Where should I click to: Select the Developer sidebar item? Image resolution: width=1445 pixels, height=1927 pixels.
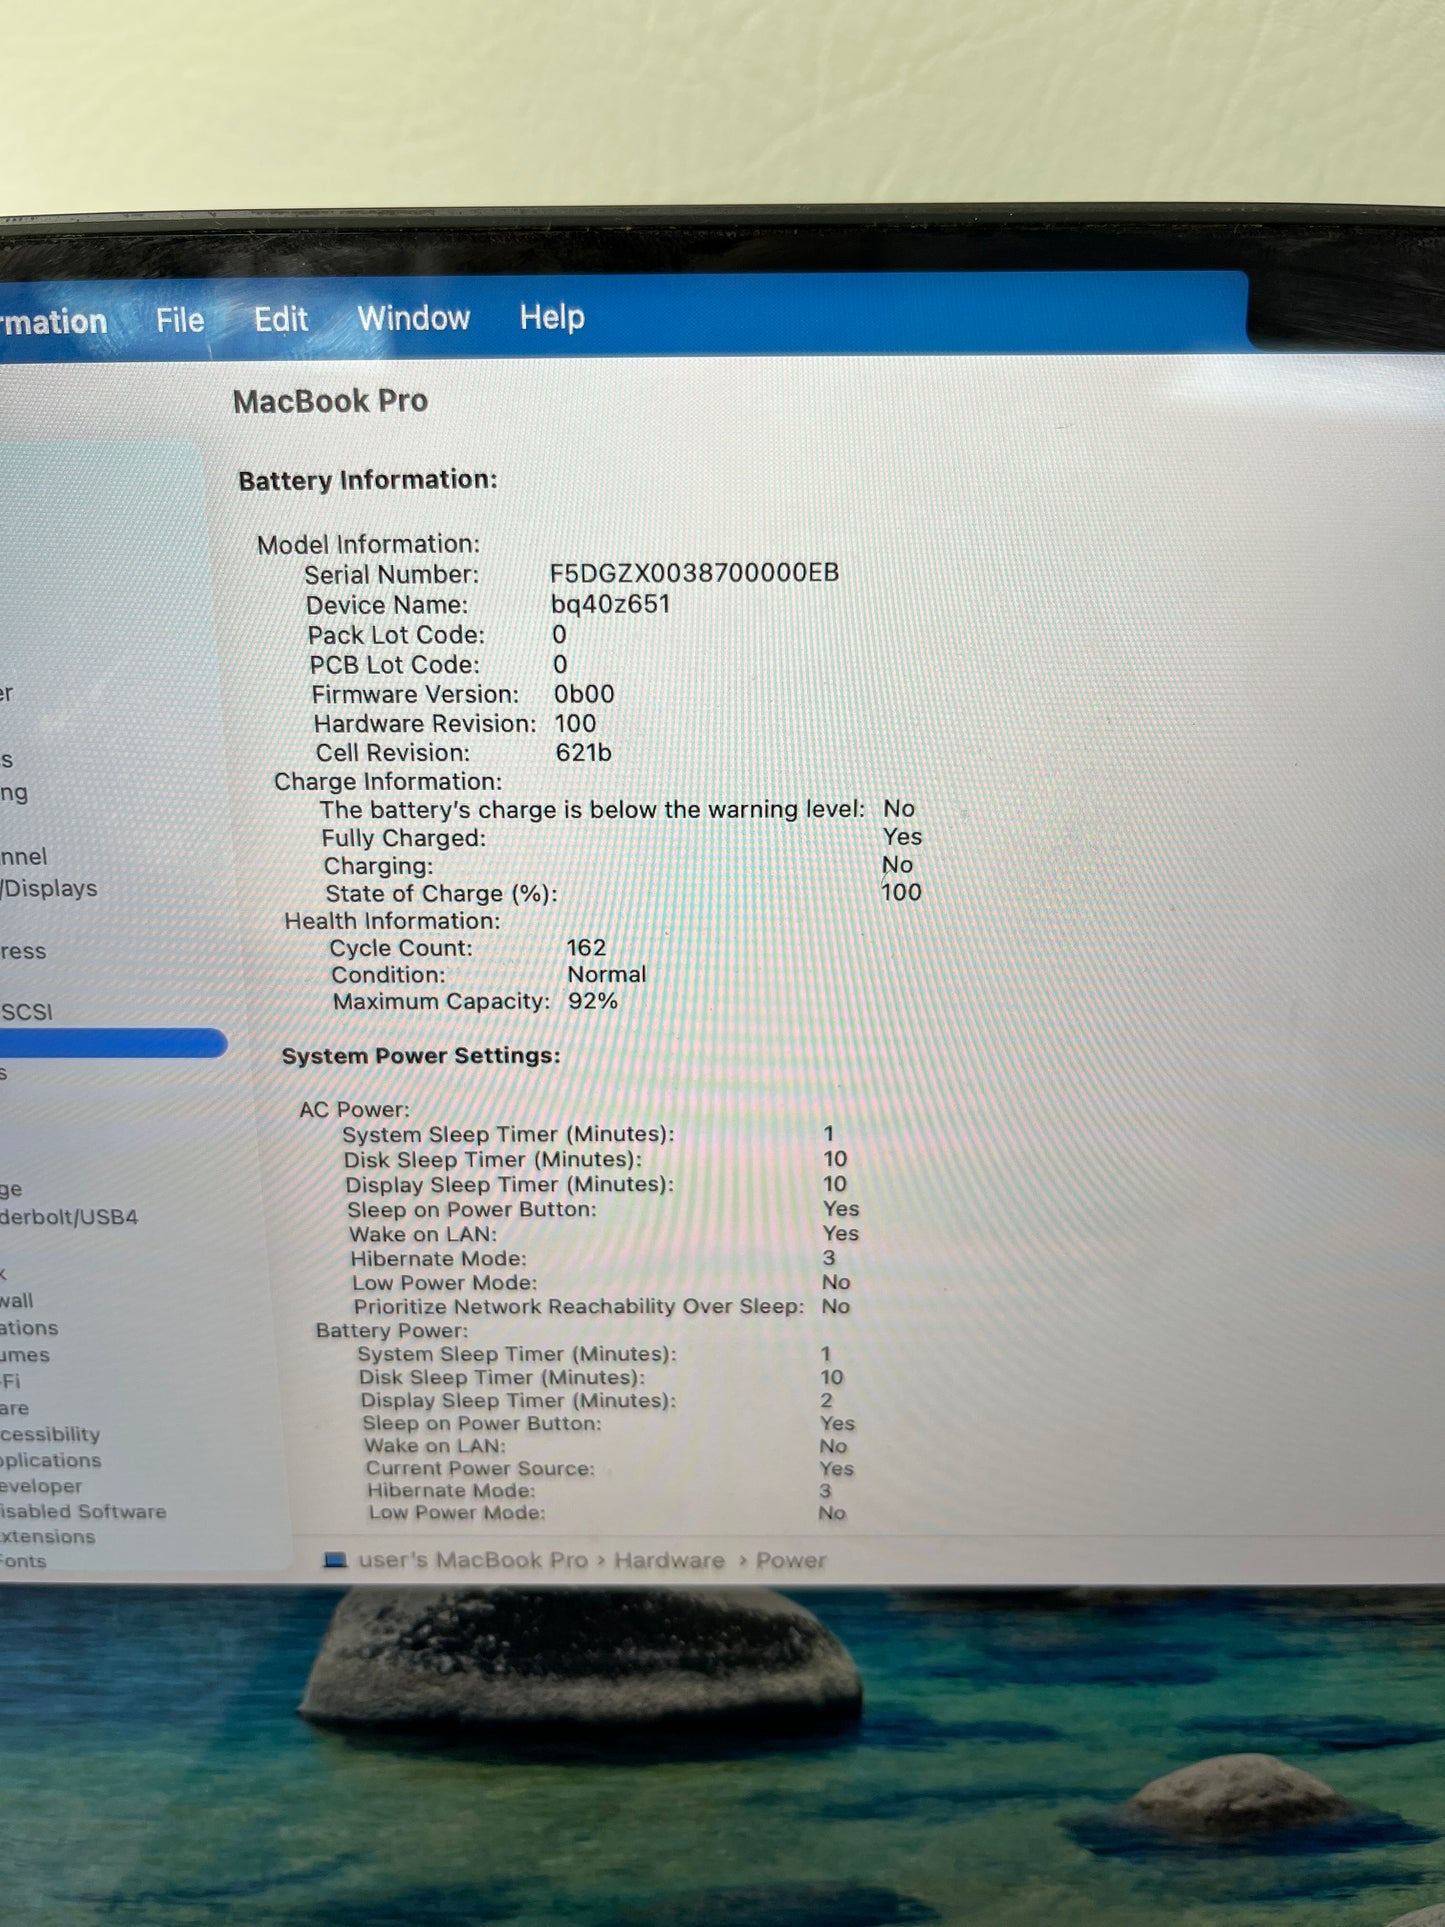tap(41, 1486)
